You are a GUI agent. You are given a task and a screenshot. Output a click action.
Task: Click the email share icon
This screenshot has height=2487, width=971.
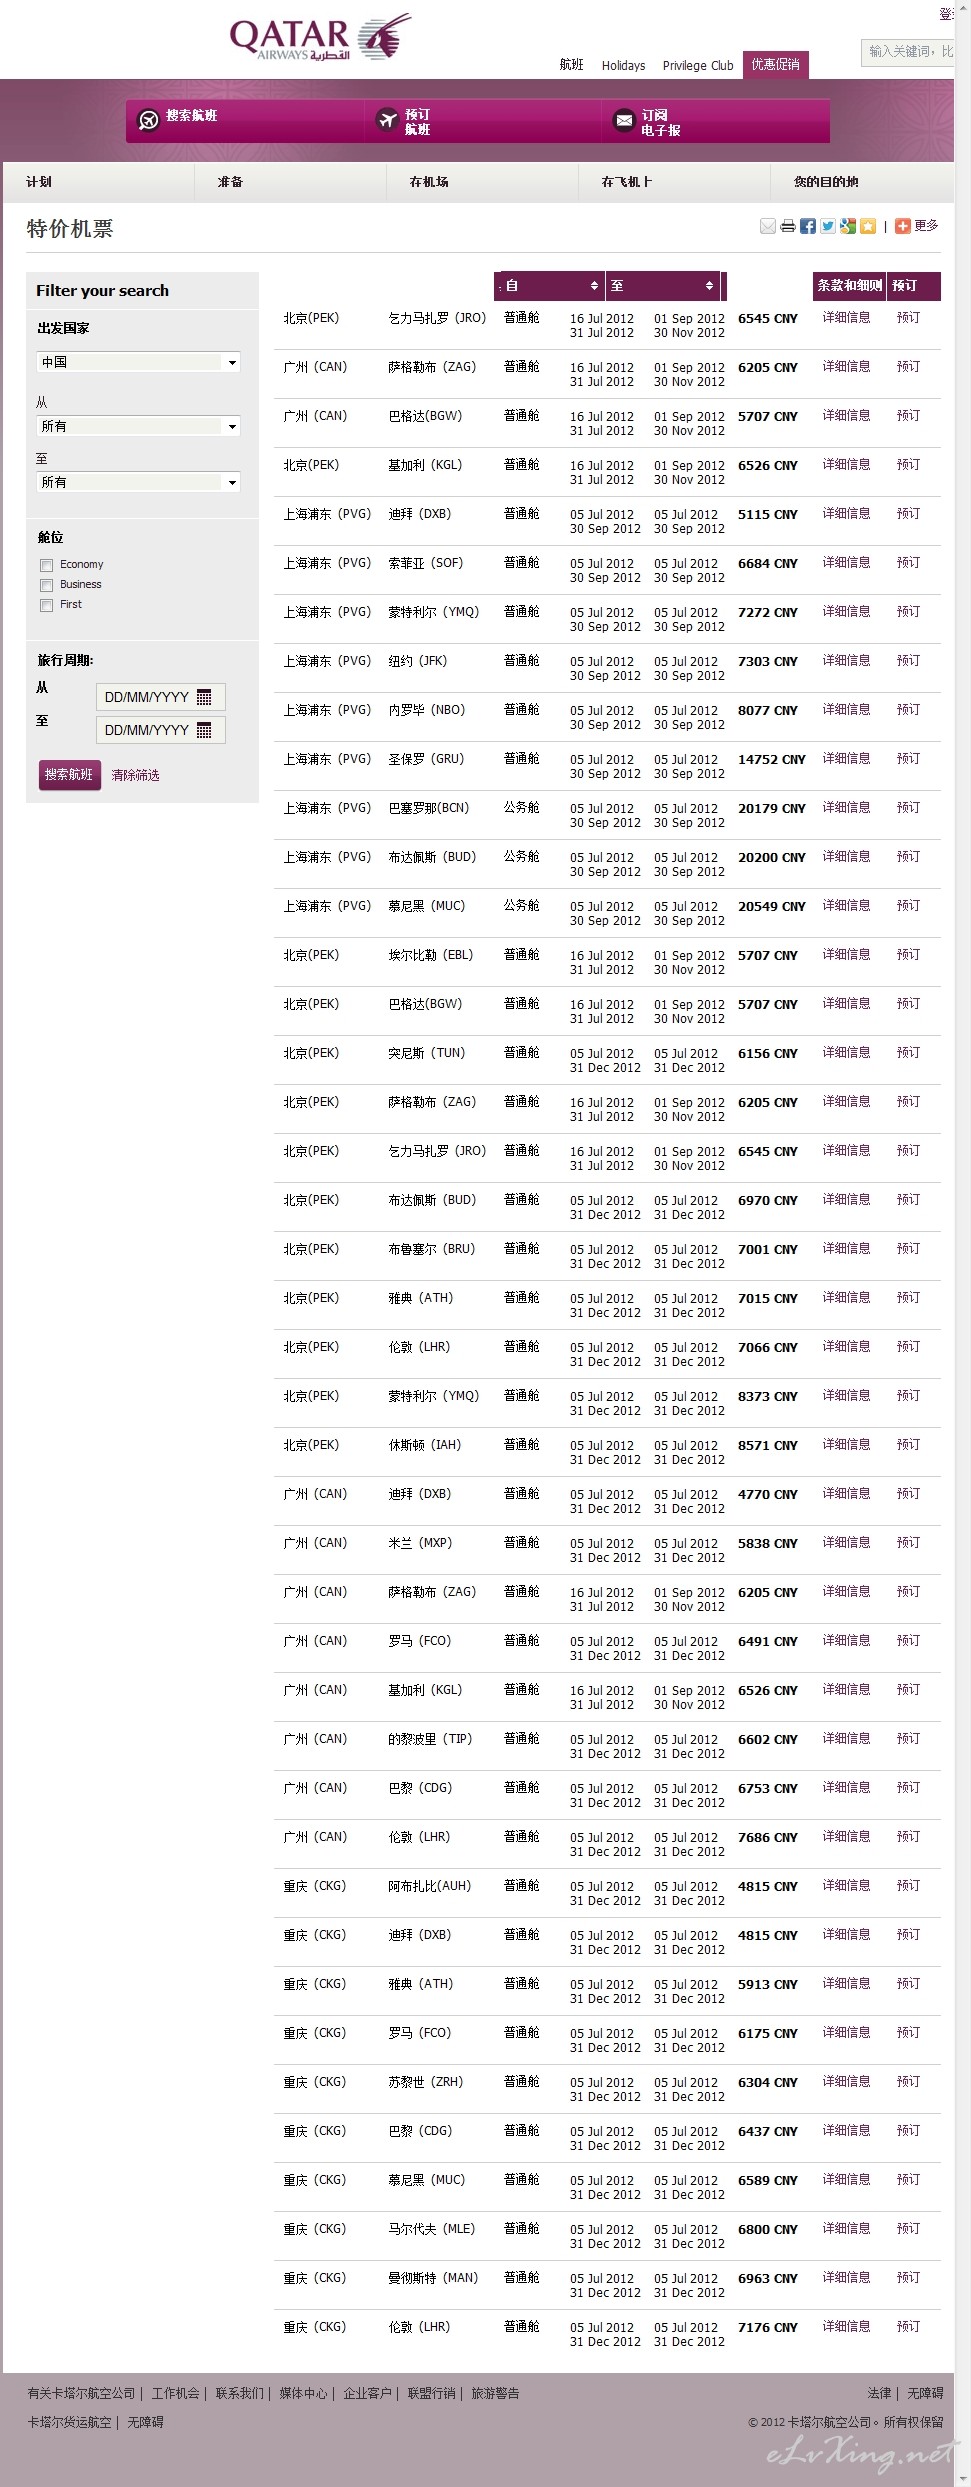pyautogui.click(x=767, y=226)
